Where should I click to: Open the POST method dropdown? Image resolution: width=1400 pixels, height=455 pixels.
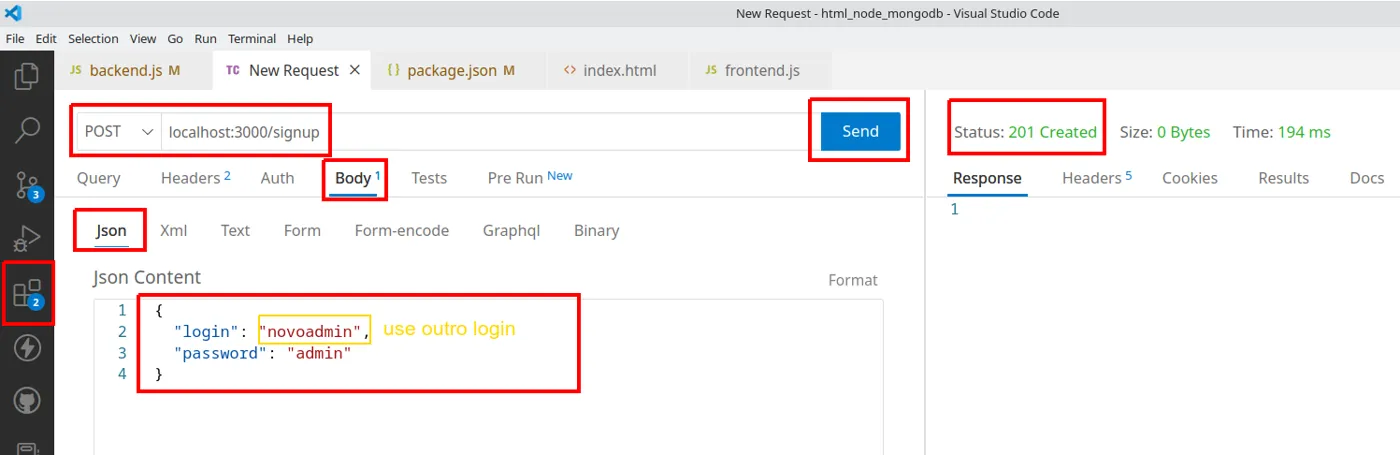[119, 131]
